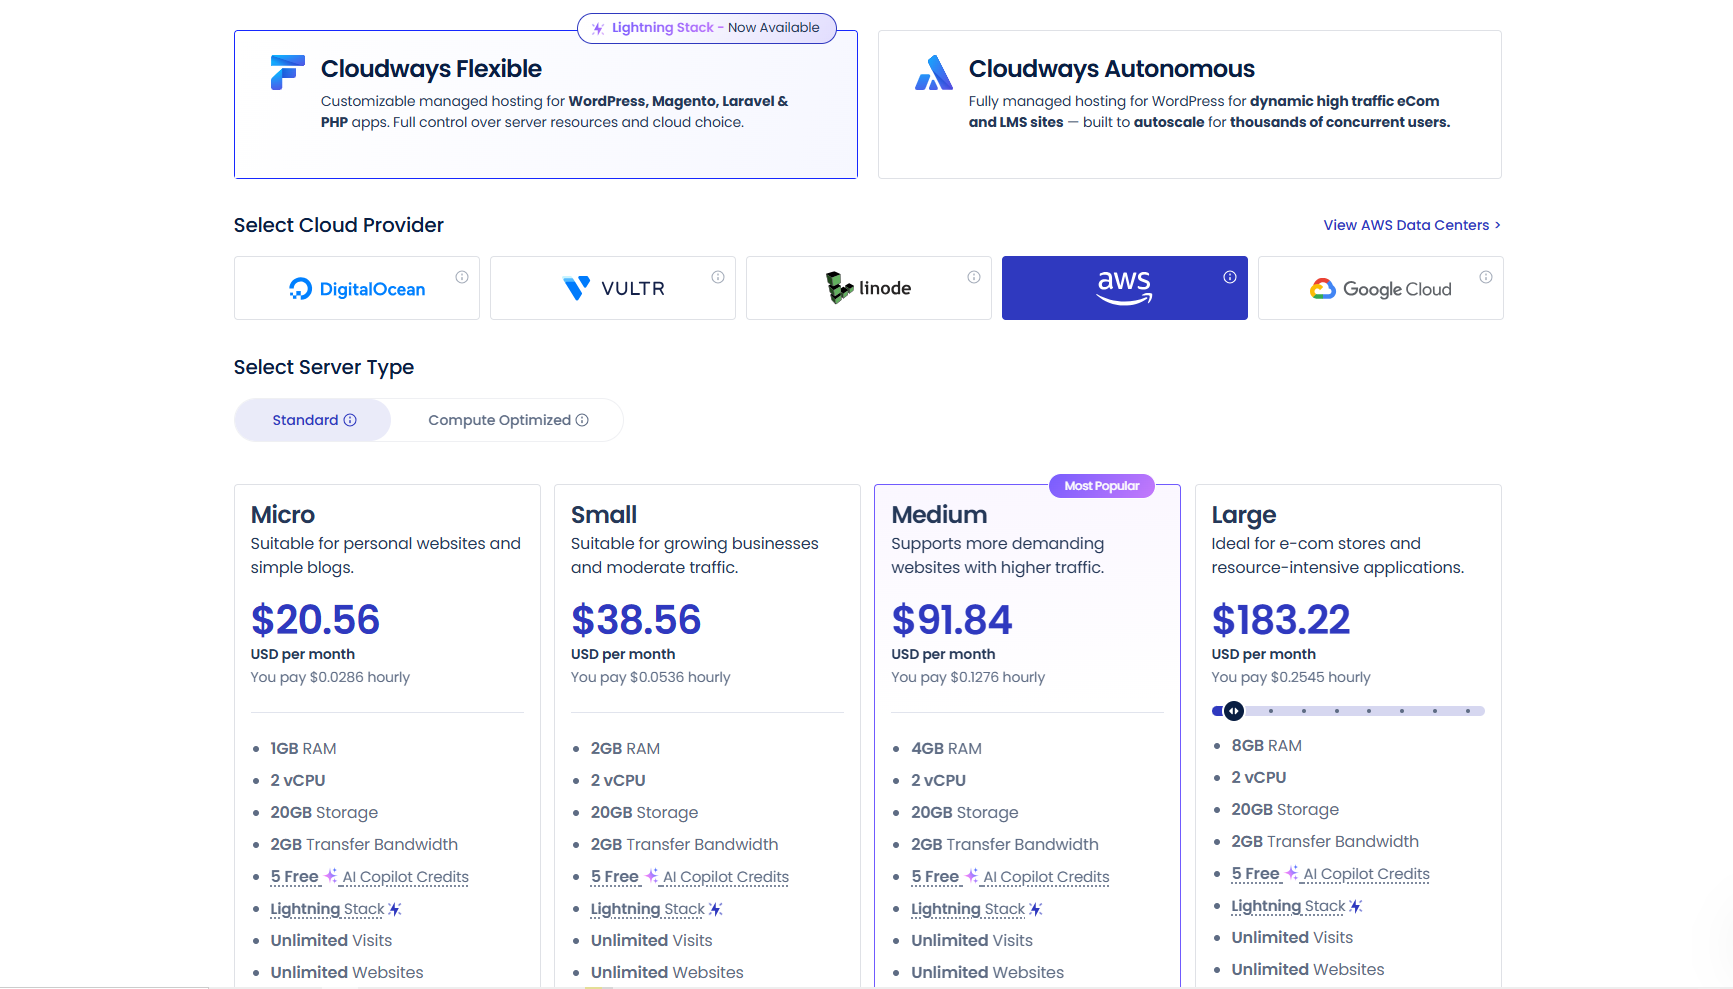1733x989 pixels.
Task: Open Medium plan 5 Free AI Copilot Credits link
Action: pos(1010,877)
